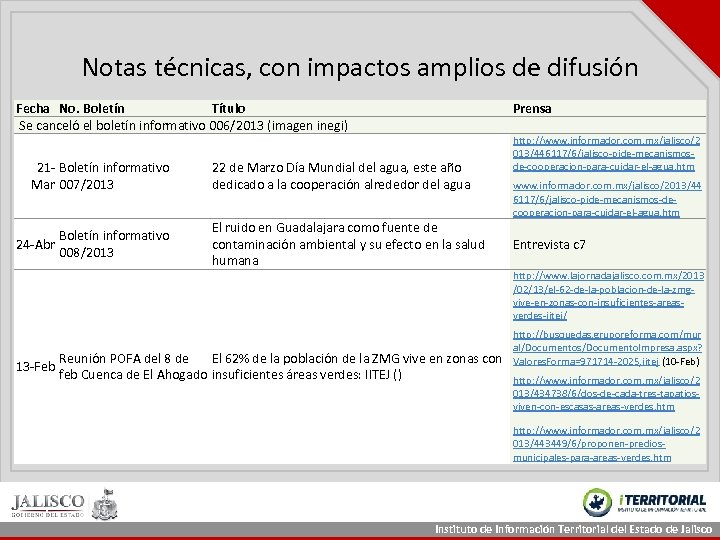Select the '21-Mar' date cell

tap(43, 176)
